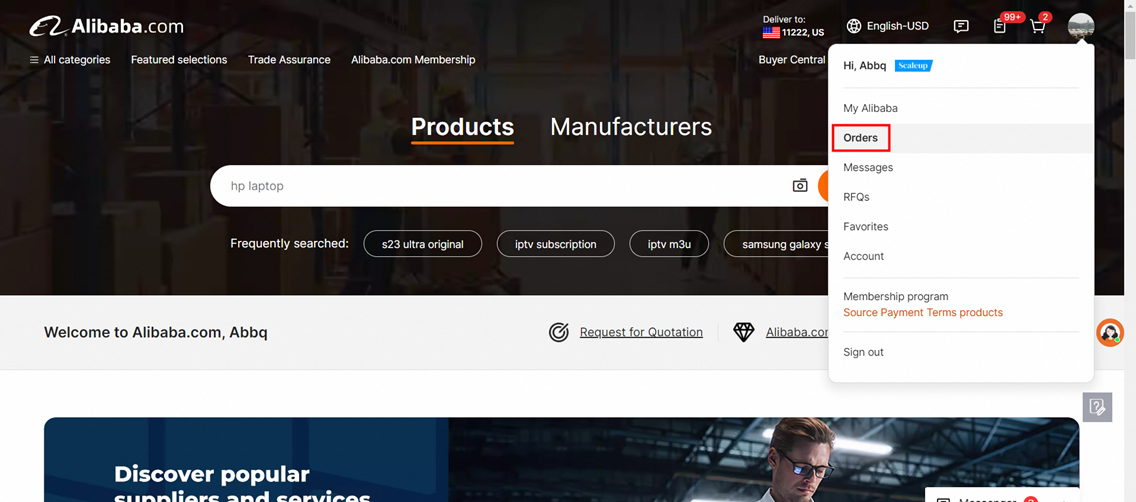1136x502 pixels.
Task: Open the messages chat bubble icon
Action: [961, 26]
